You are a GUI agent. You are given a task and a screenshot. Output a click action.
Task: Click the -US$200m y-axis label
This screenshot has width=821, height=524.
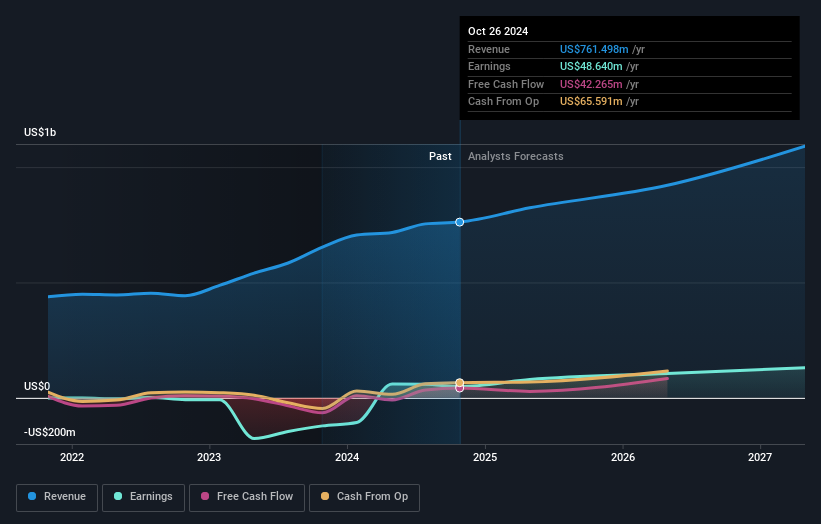coord(49,432)
